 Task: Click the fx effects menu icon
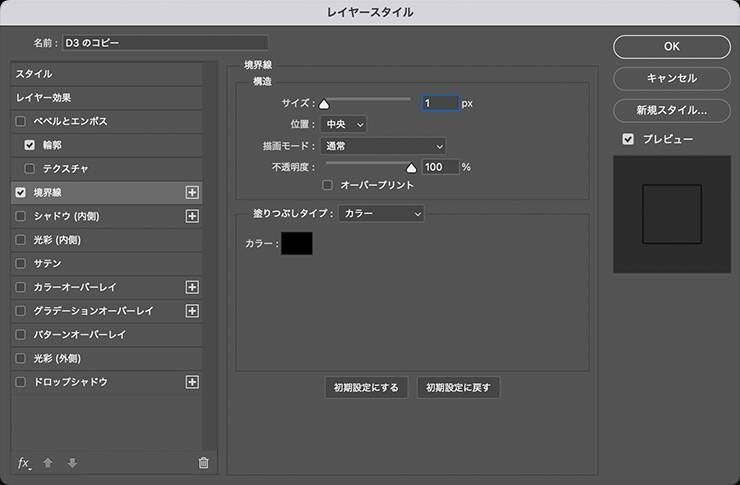tap(25, 463)
